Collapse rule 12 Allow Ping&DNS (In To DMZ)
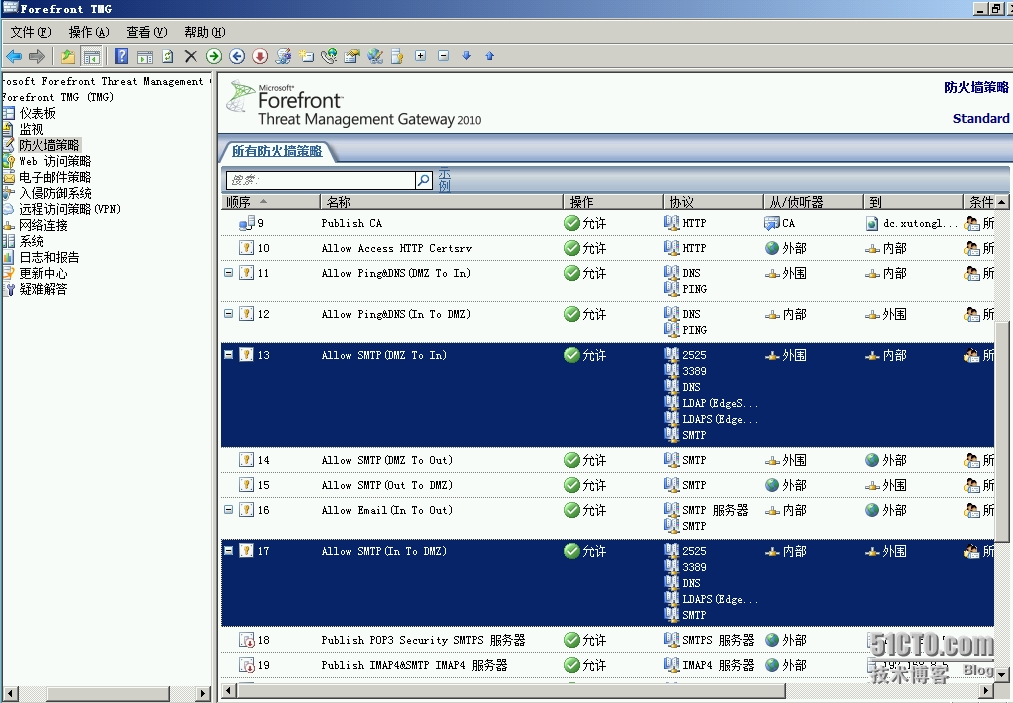 point(228,313)
